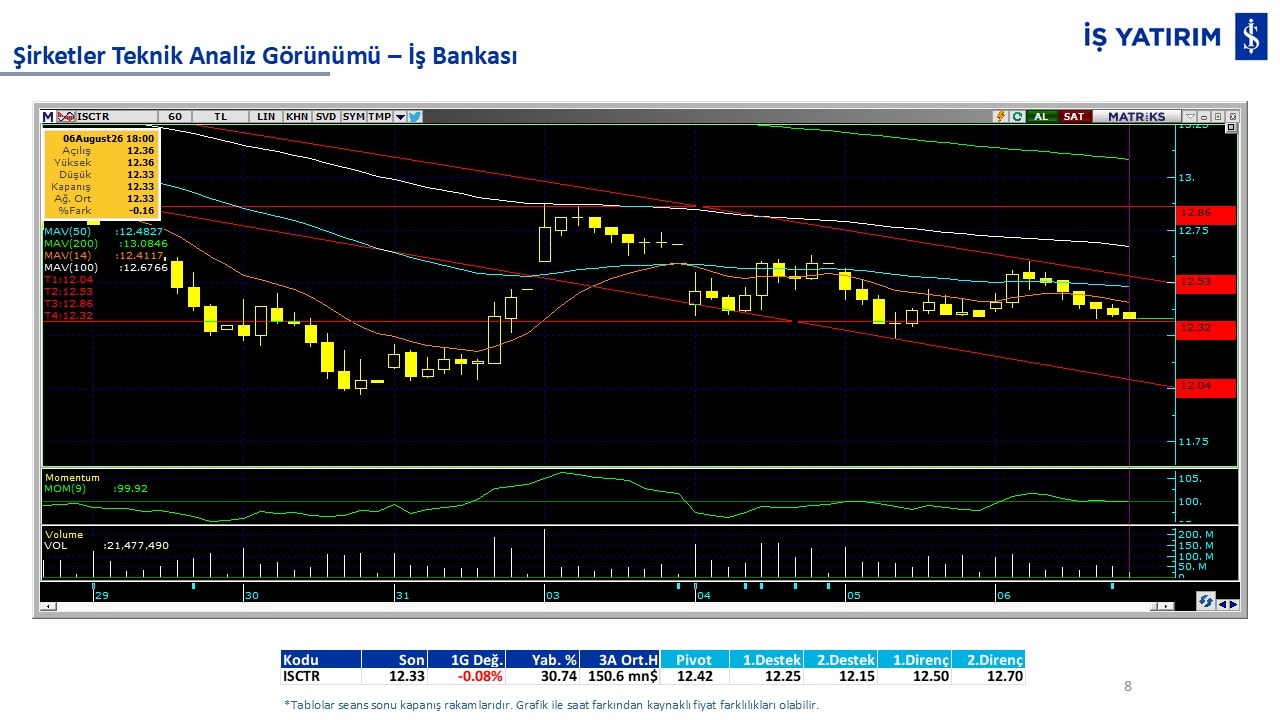1280x720 pixels.
Task: Click the right arrow of the horizontal scrollbar
Action: [1166, 606]
